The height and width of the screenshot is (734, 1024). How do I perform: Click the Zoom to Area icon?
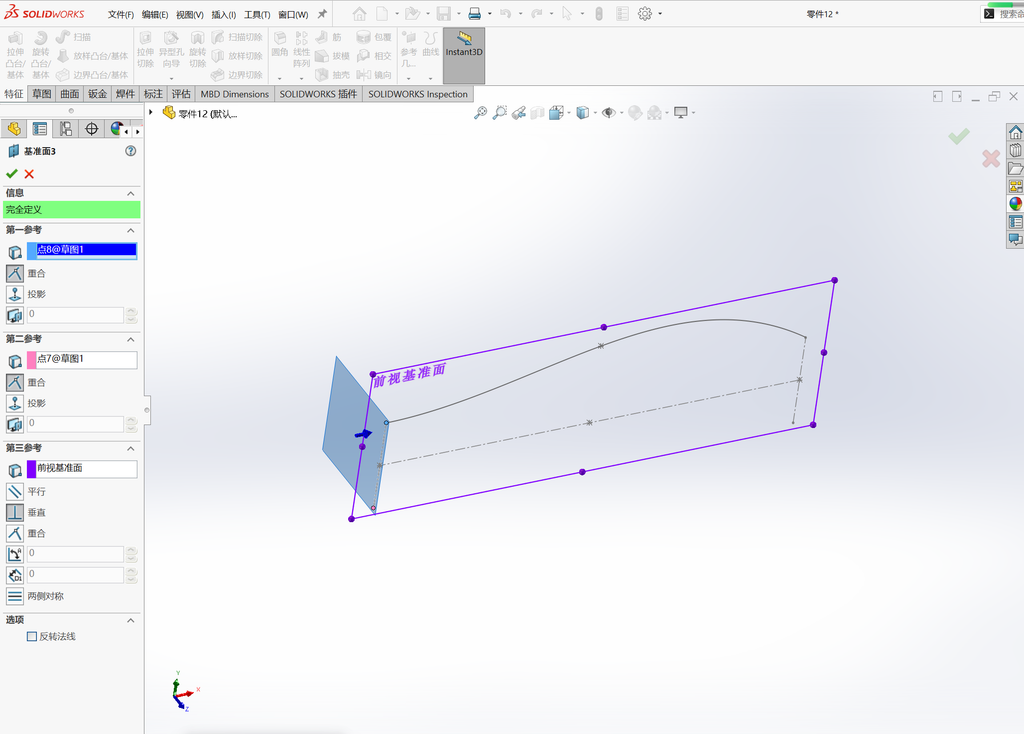500,113
